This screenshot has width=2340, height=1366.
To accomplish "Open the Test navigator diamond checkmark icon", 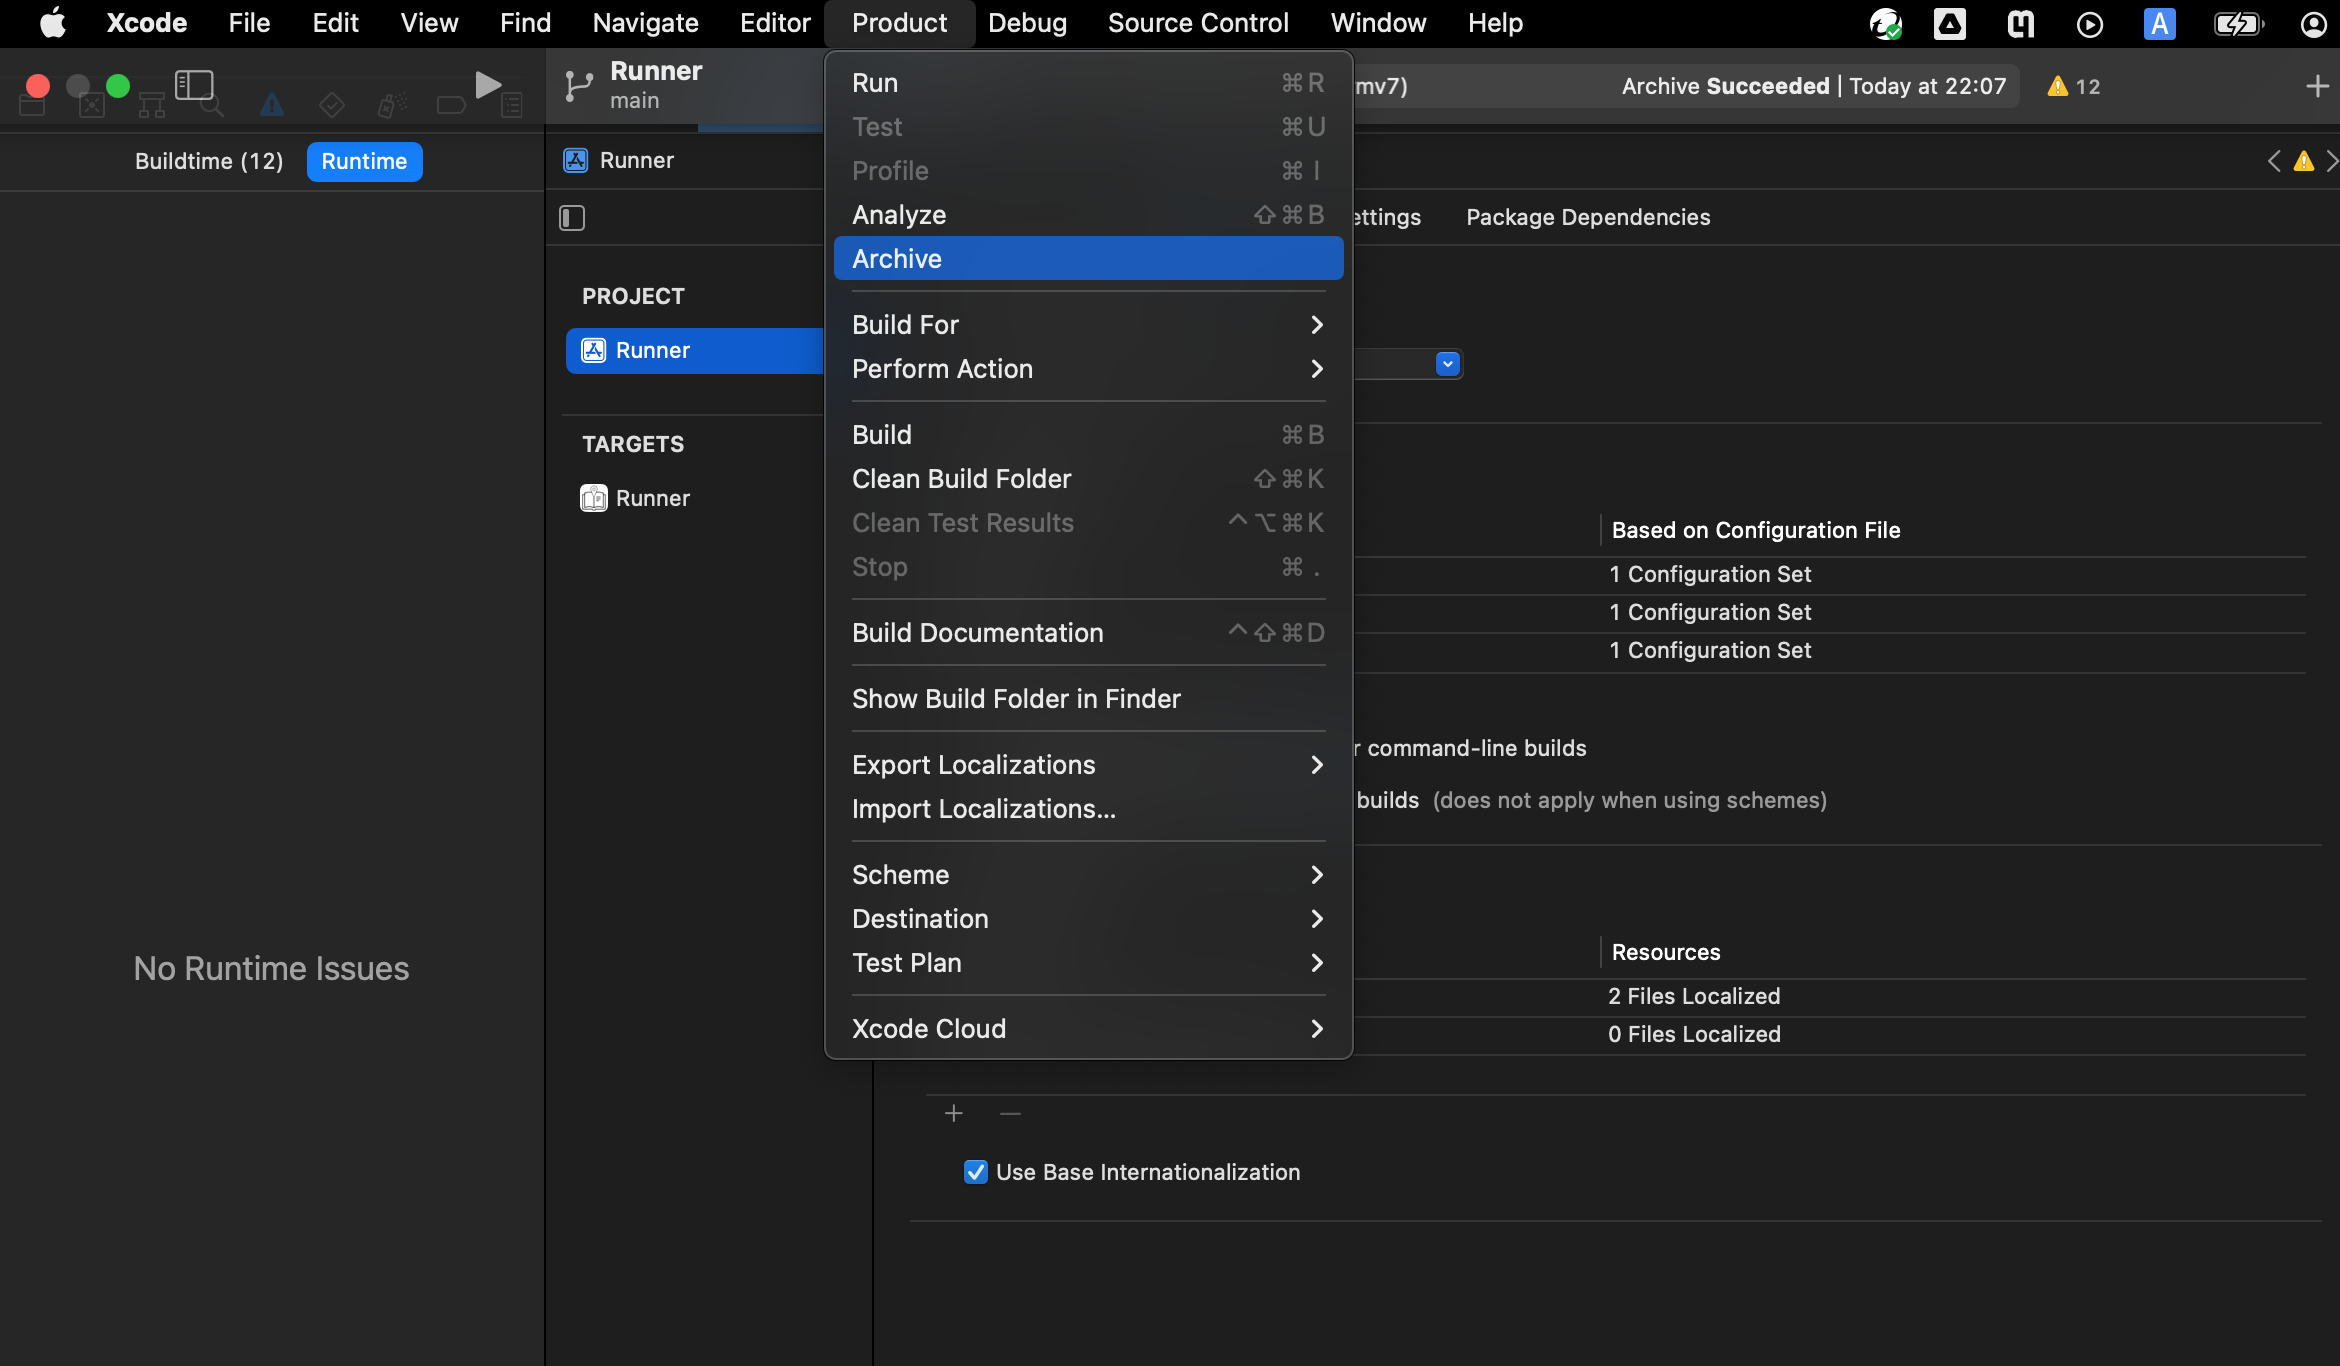I will point(331,105).
